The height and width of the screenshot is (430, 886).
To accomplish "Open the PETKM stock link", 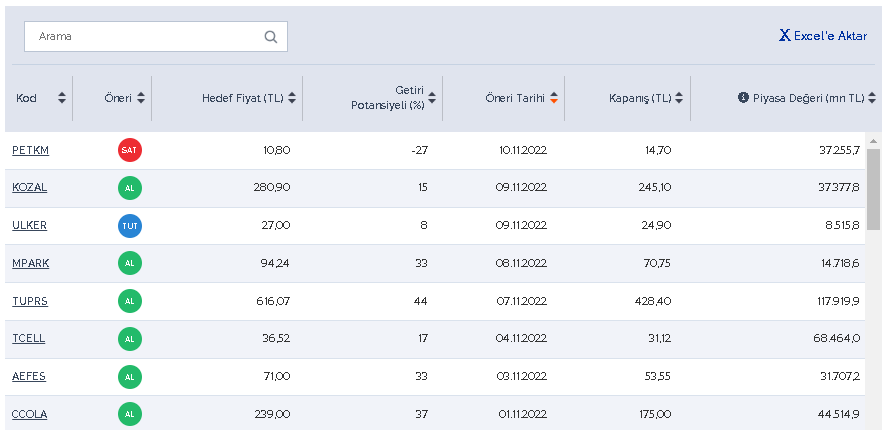I will (30, 150).
